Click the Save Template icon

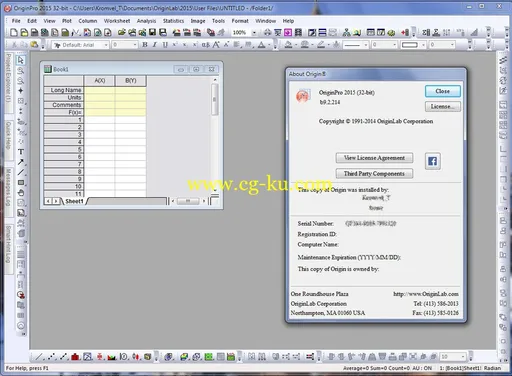click(163, 32)
